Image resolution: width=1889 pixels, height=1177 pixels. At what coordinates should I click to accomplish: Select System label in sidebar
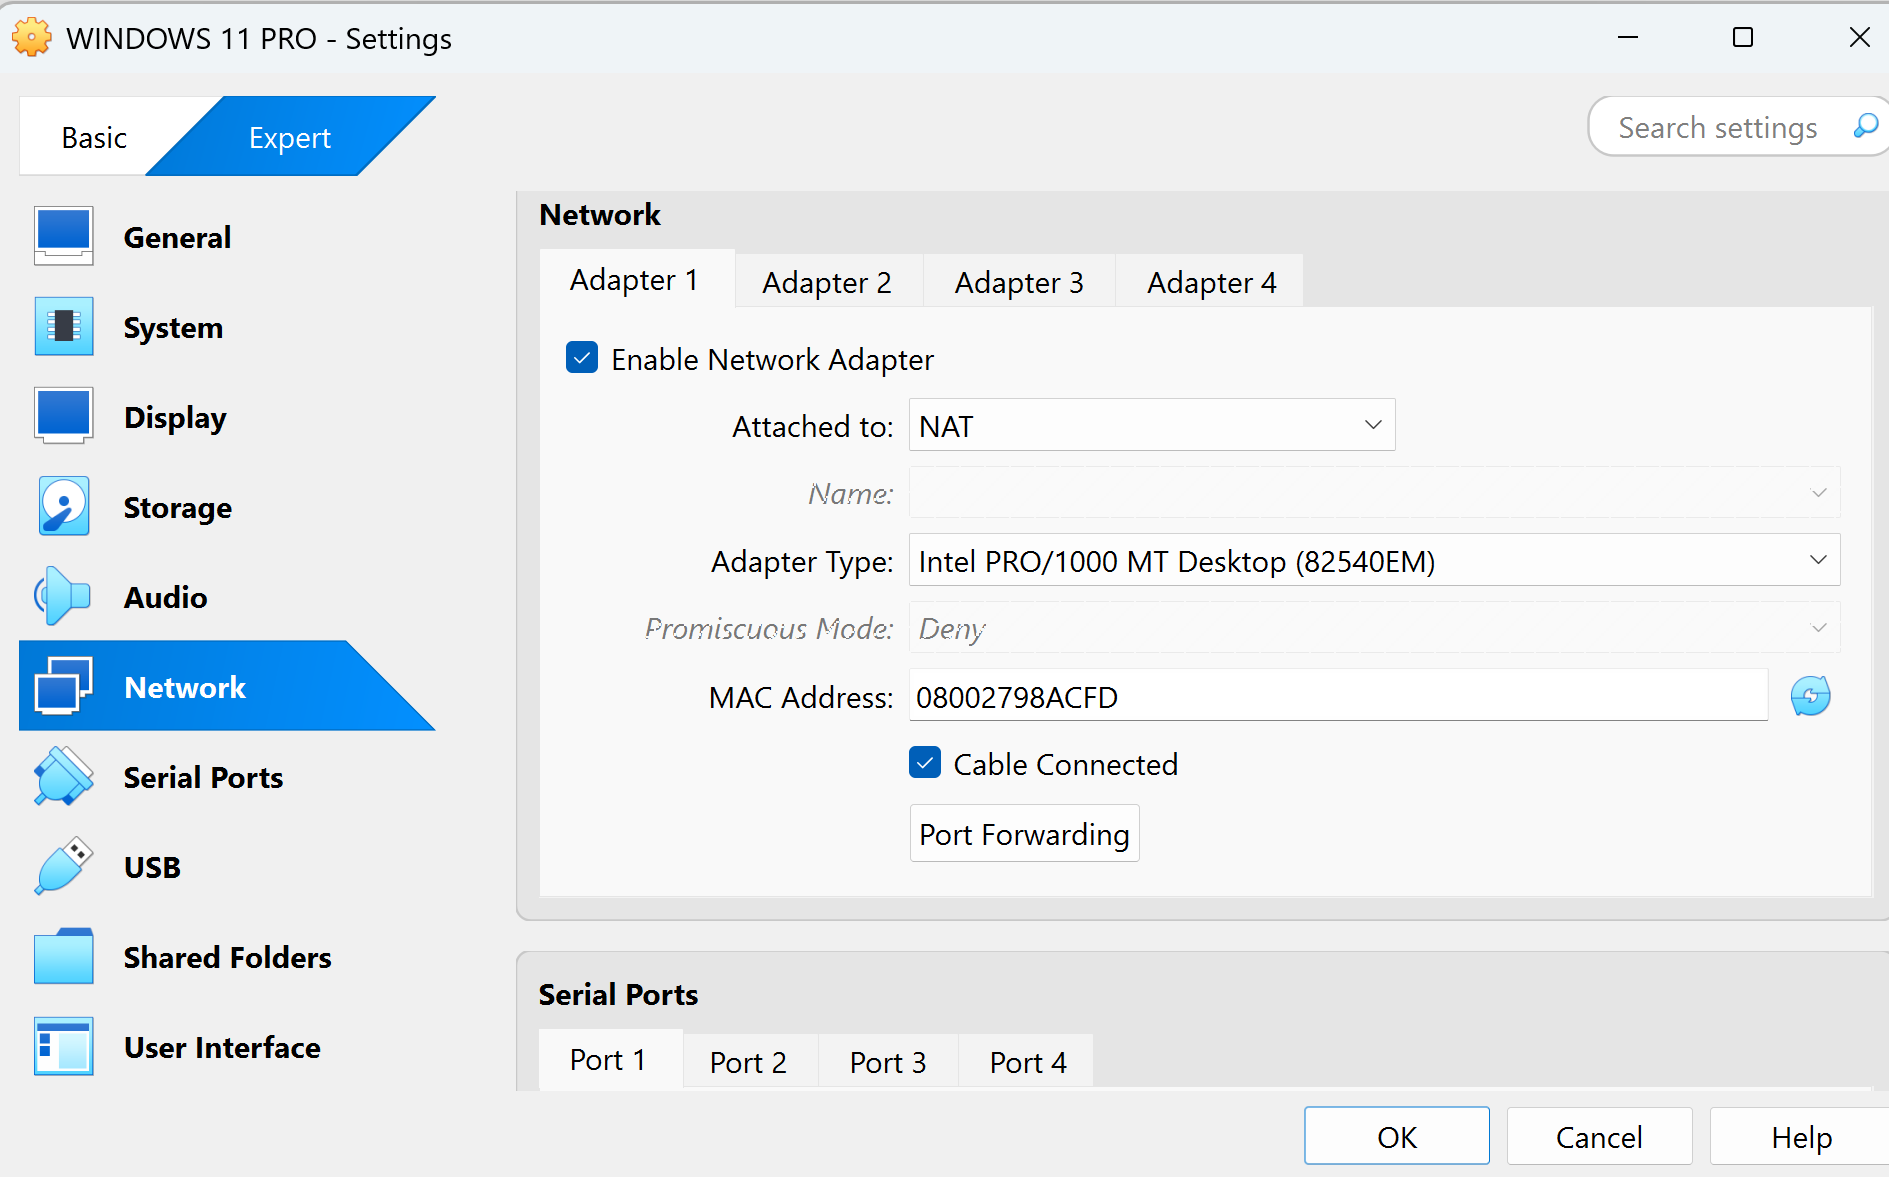click(x=173, y=327)
